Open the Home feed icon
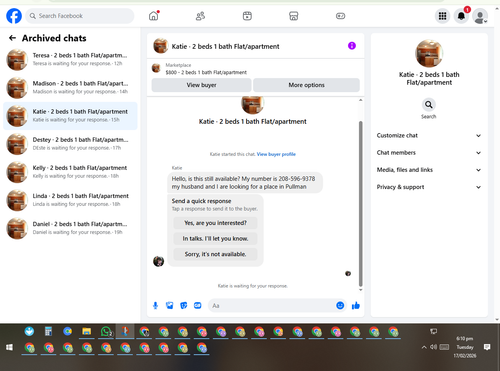 [154, 16]
